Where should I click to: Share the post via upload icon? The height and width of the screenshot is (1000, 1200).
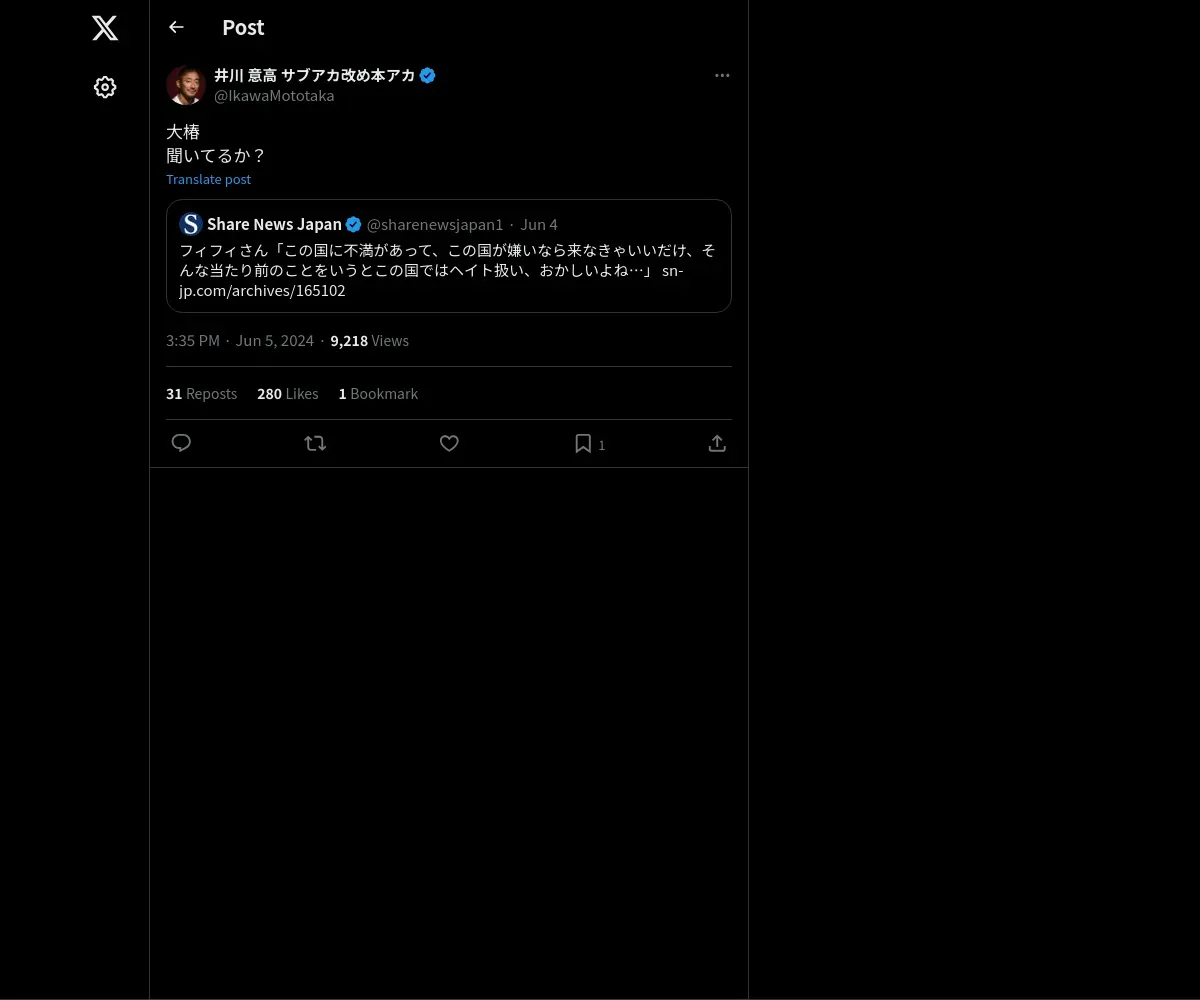(717, 443)
